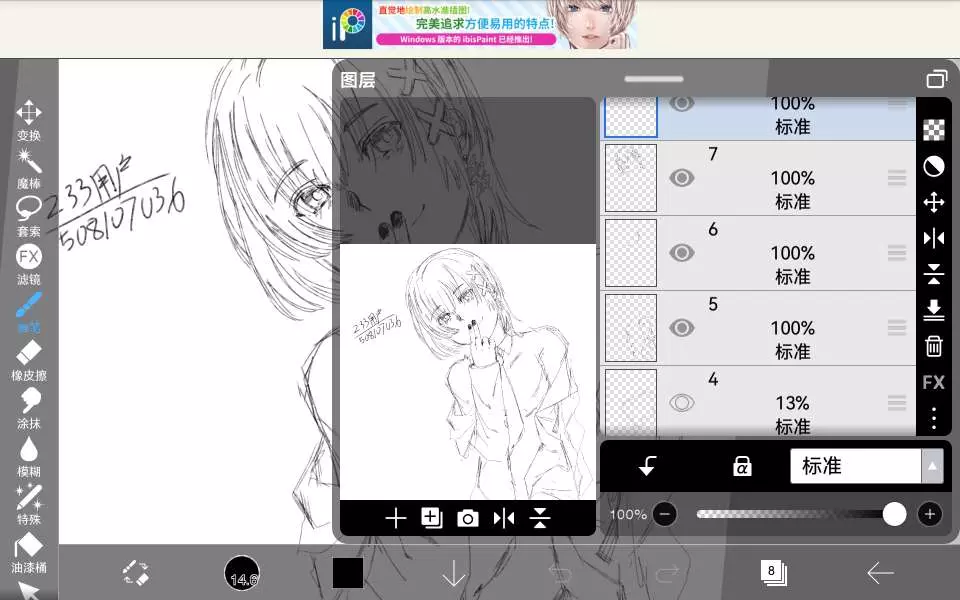Viewport: 960px width, 600px height.
Task: Select layer 6 thumbnail
Action: [631, 253]
